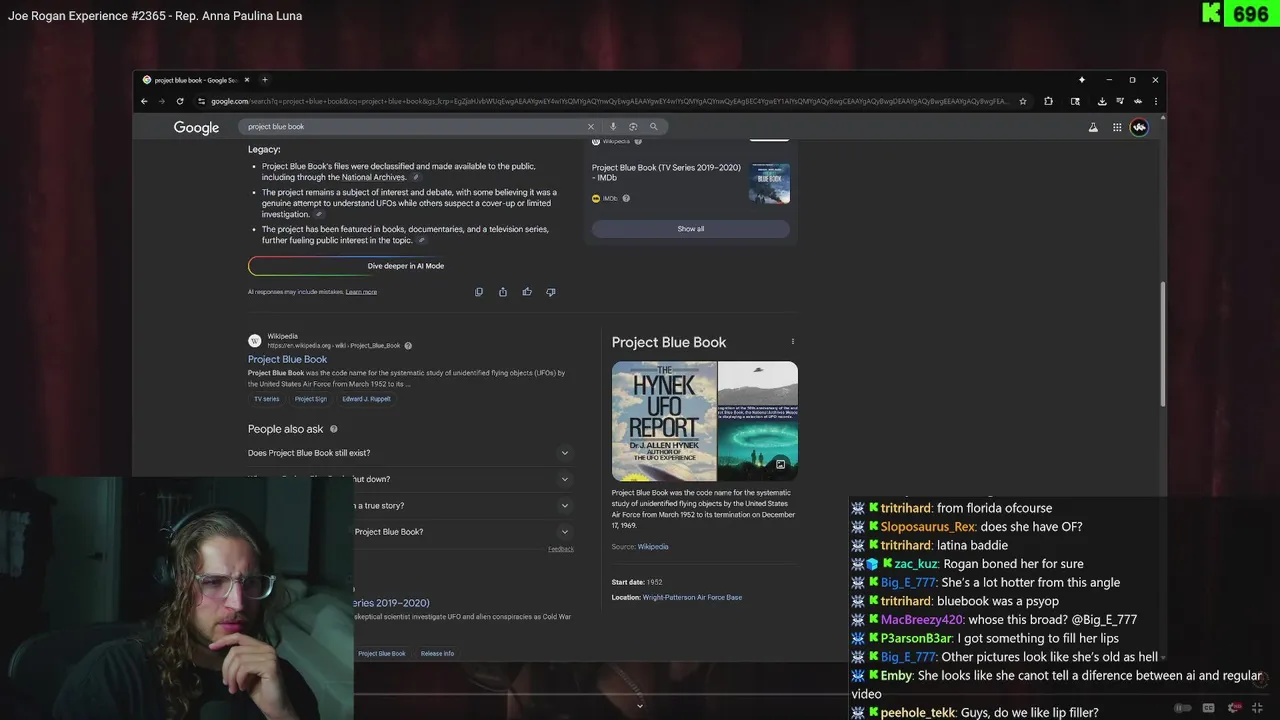Open the browser downloads icon

pyautogui.click(x=1102, y=101)
